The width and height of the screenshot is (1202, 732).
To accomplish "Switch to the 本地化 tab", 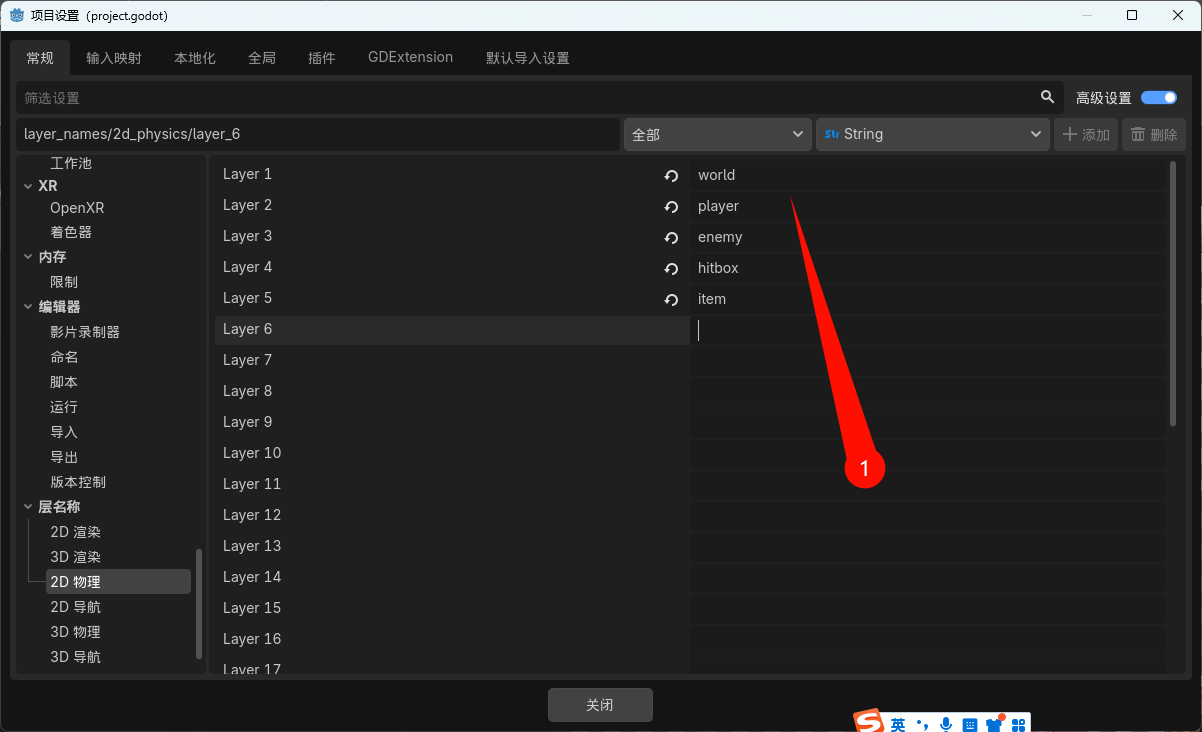I will click(x=195, y=58).
